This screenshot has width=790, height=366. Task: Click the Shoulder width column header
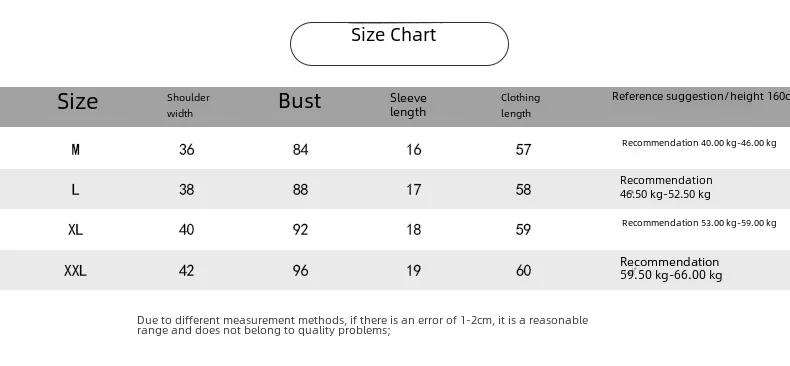188,105
